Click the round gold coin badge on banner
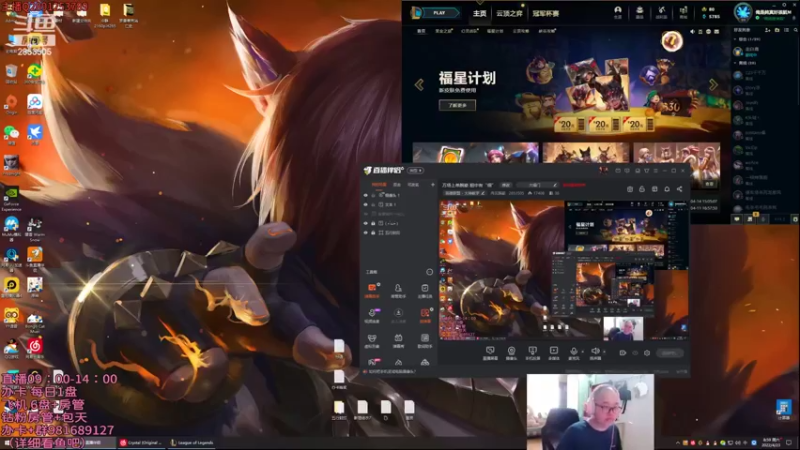This screenshot has height=450, width=800. coord(672,41)
